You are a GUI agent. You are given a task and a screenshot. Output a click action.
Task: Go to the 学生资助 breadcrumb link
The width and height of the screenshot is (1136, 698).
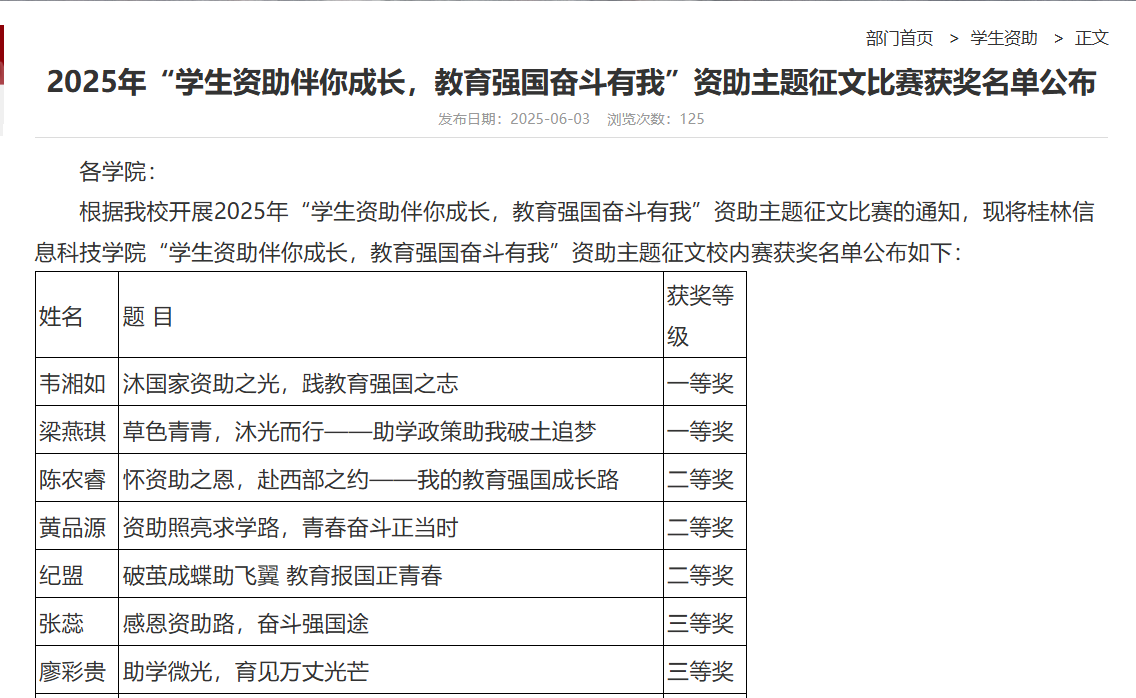[1004, 38]
